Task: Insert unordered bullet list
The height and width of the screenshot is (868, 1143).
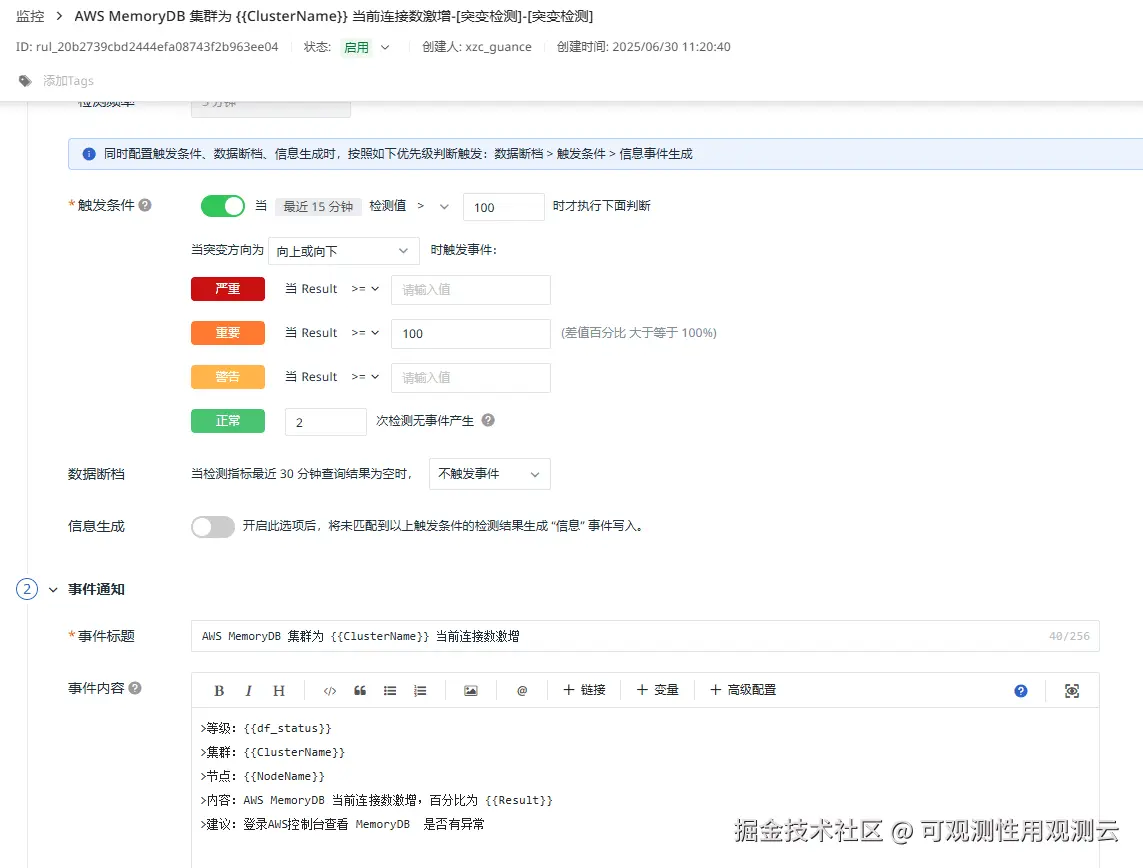Action: click(x=390, y=691)
